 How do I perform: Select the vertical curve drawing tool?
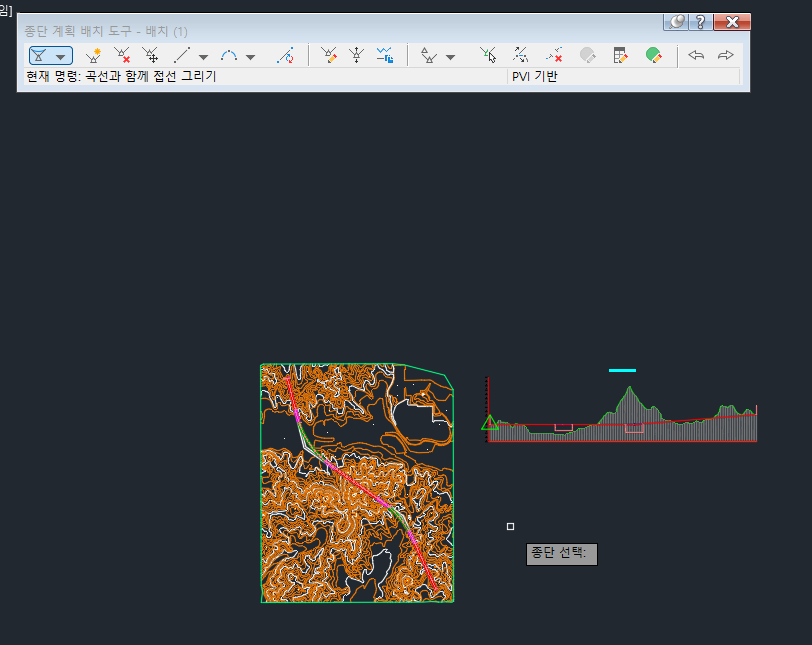(229, 56)
